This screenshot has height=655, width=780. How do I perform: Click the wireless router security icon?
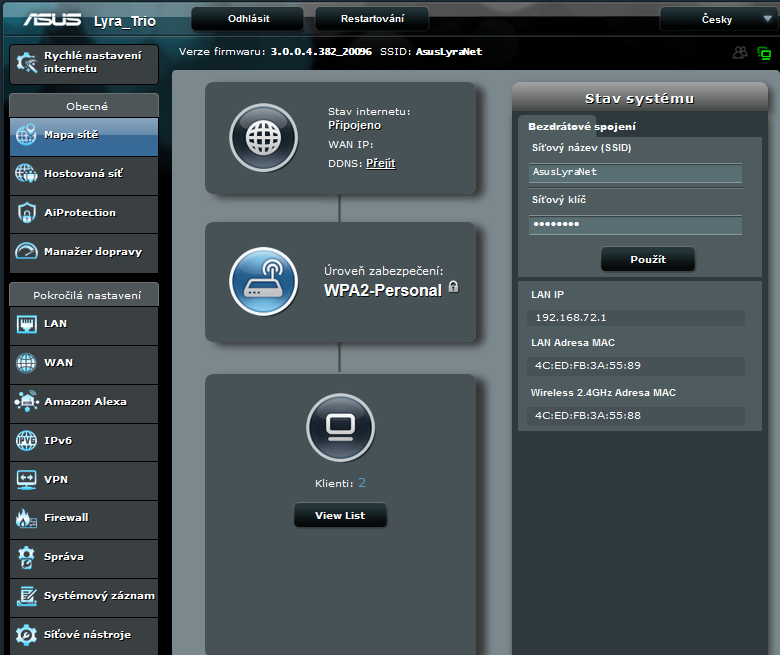click(264, 281)
